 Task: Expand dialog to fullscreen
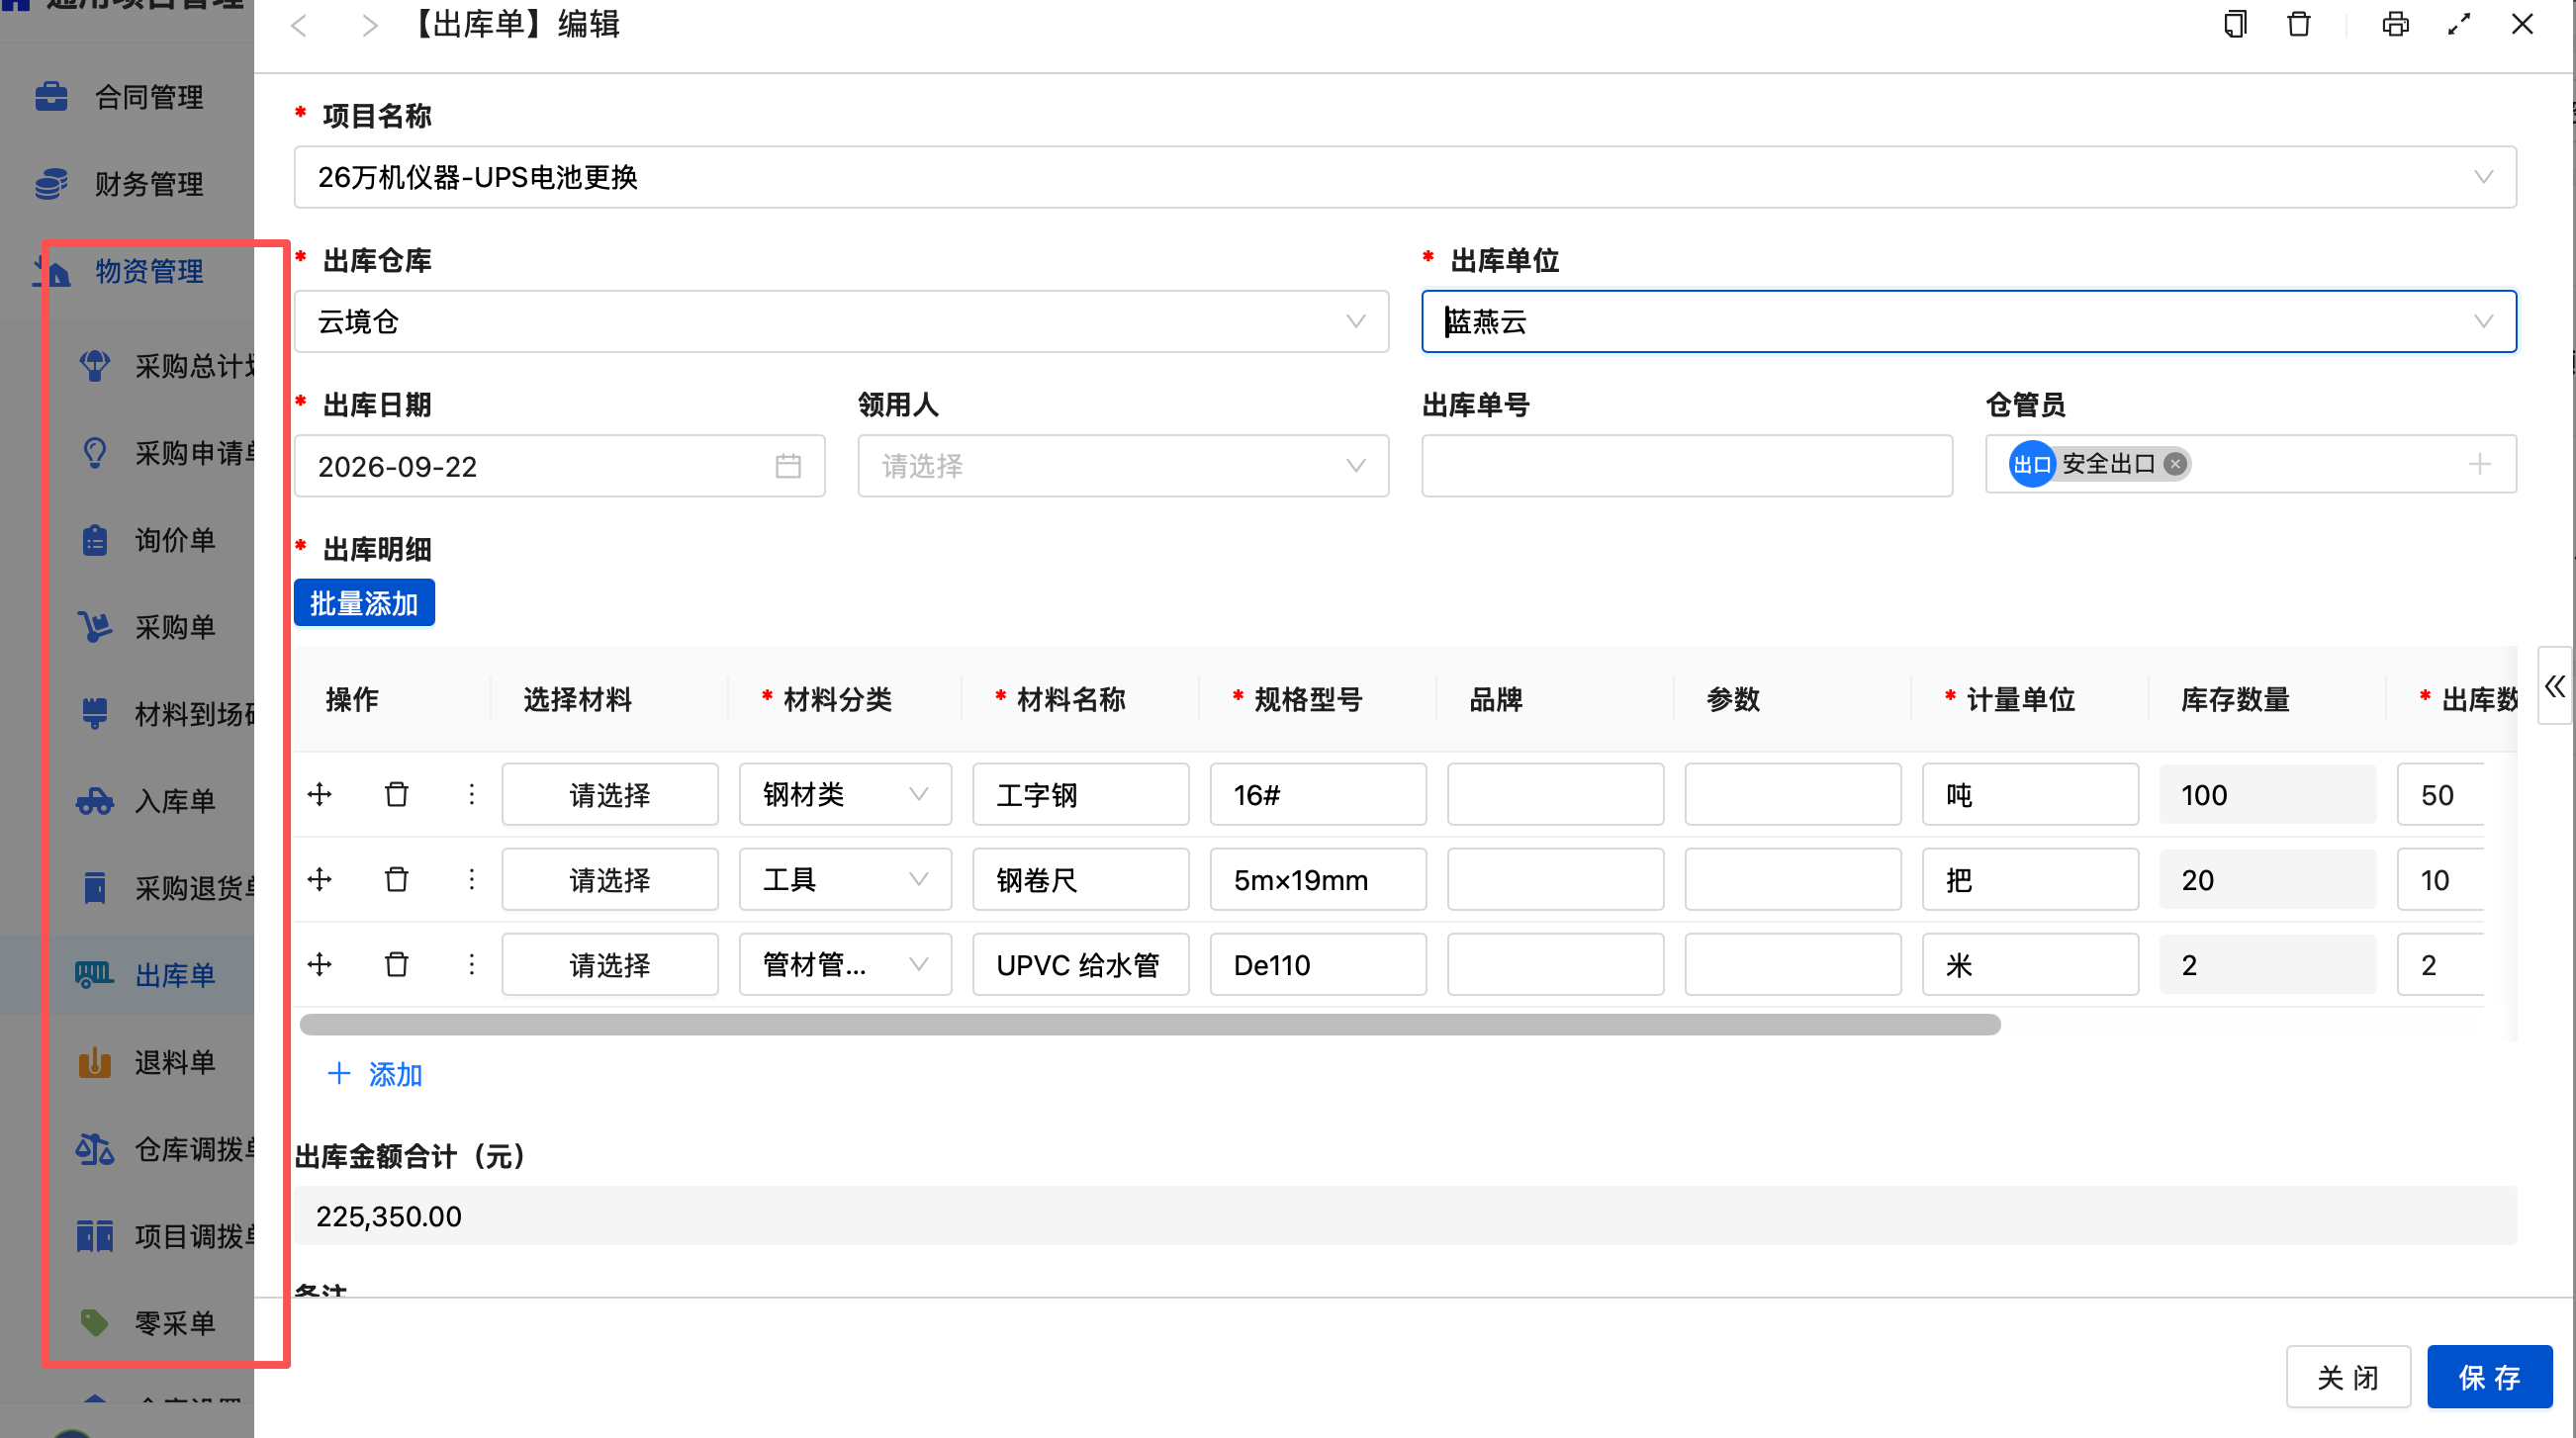pos(2459,24)
